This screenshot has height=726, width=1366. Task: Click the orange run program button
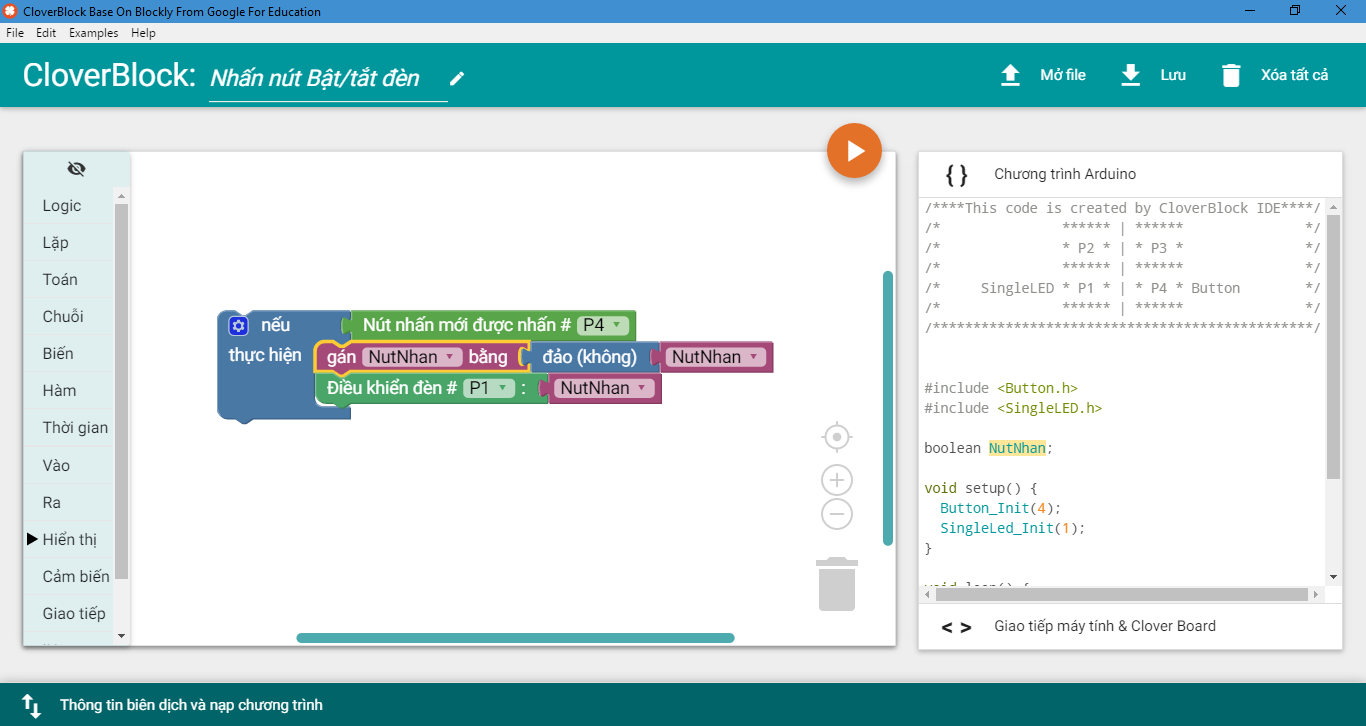[854, 151]
